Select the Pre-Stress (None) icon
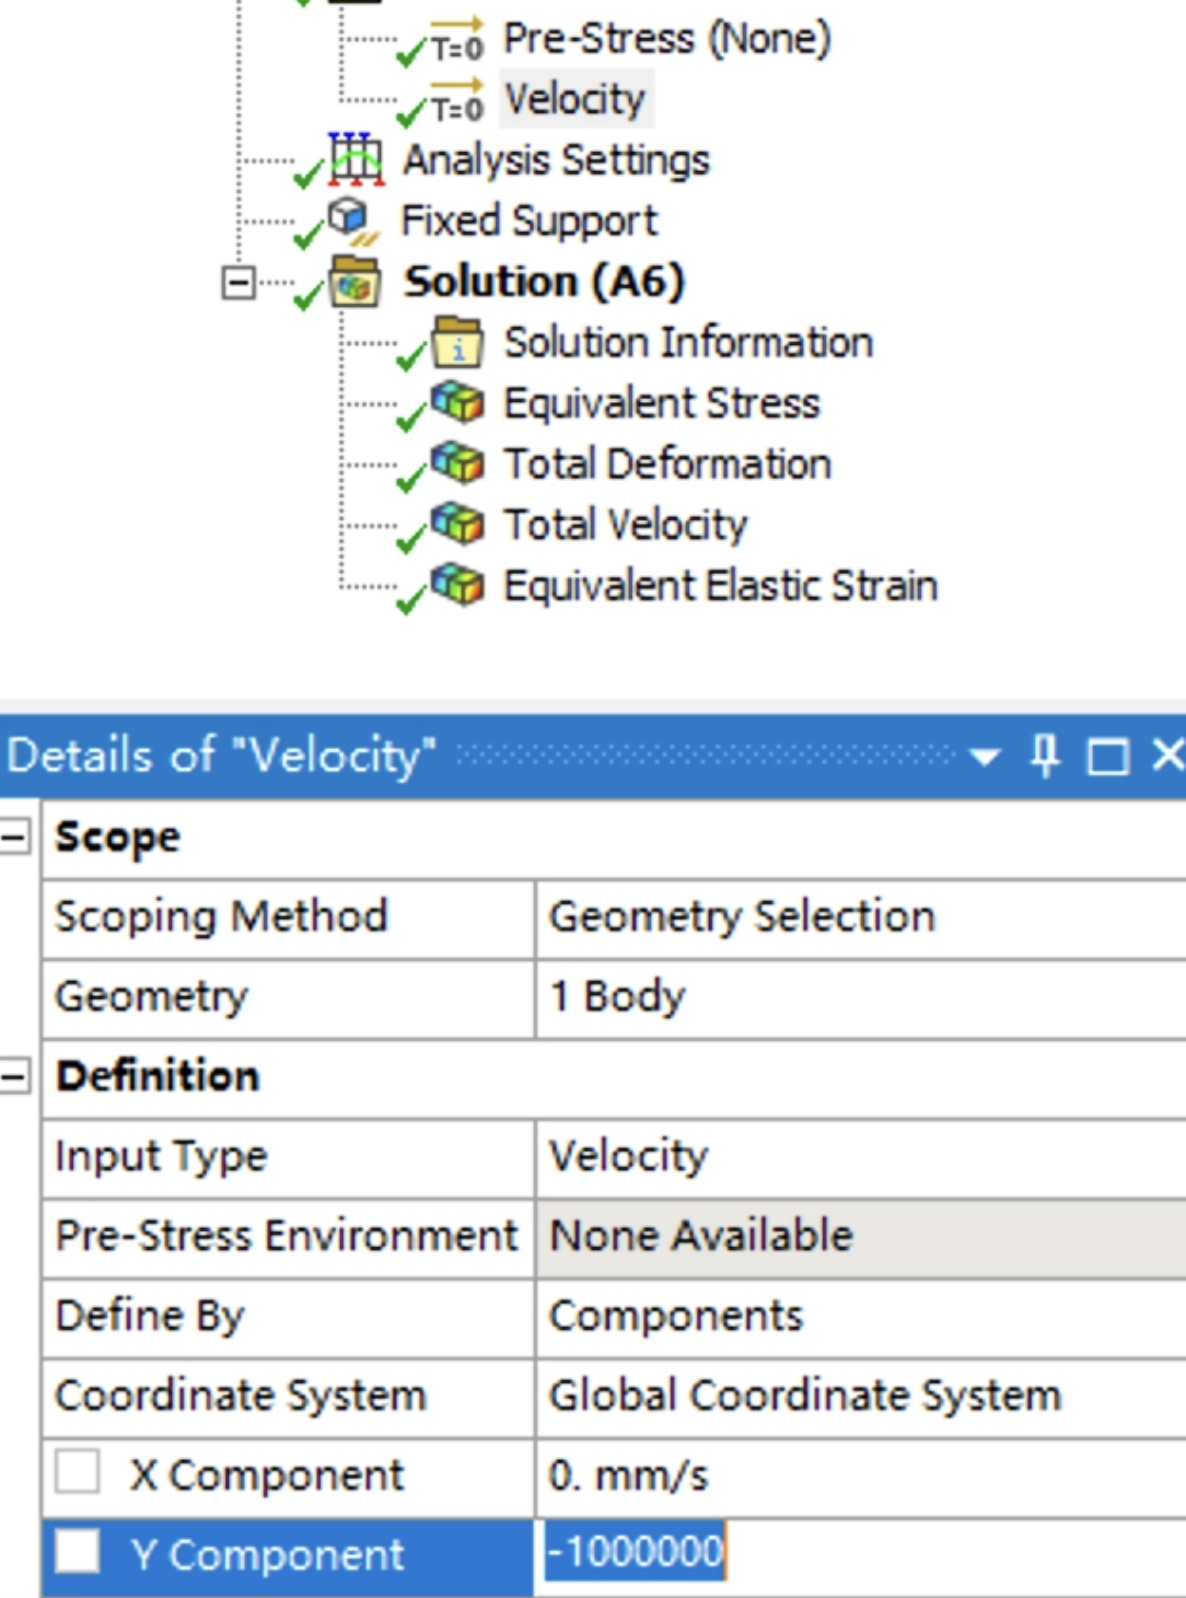Image resolution: width=1186 pixels, height=1598 pixels. tap(457, 38)
